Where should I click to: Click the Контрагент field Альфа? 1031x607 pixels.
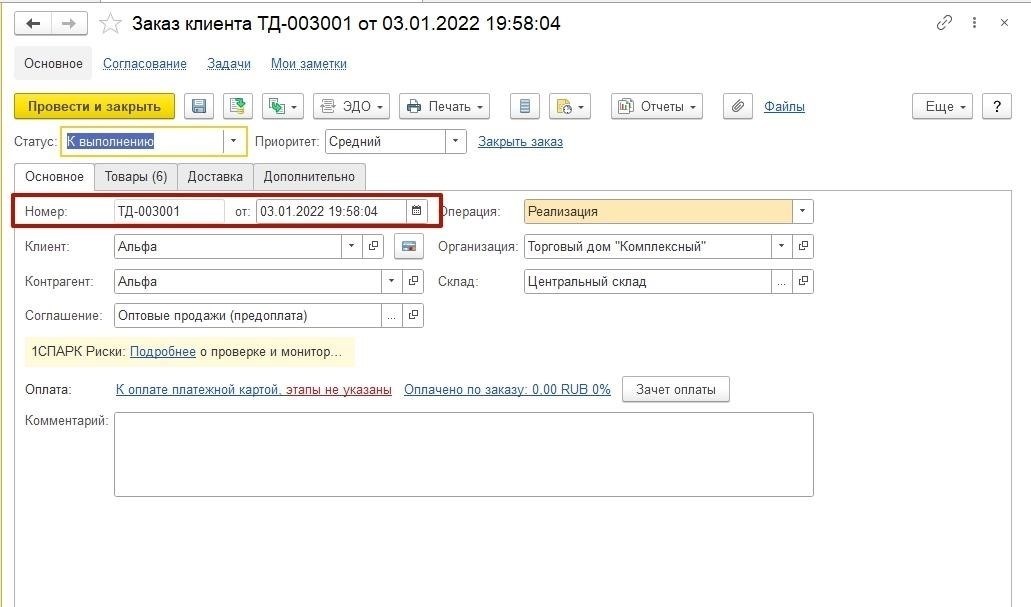[x=248, y=281]
